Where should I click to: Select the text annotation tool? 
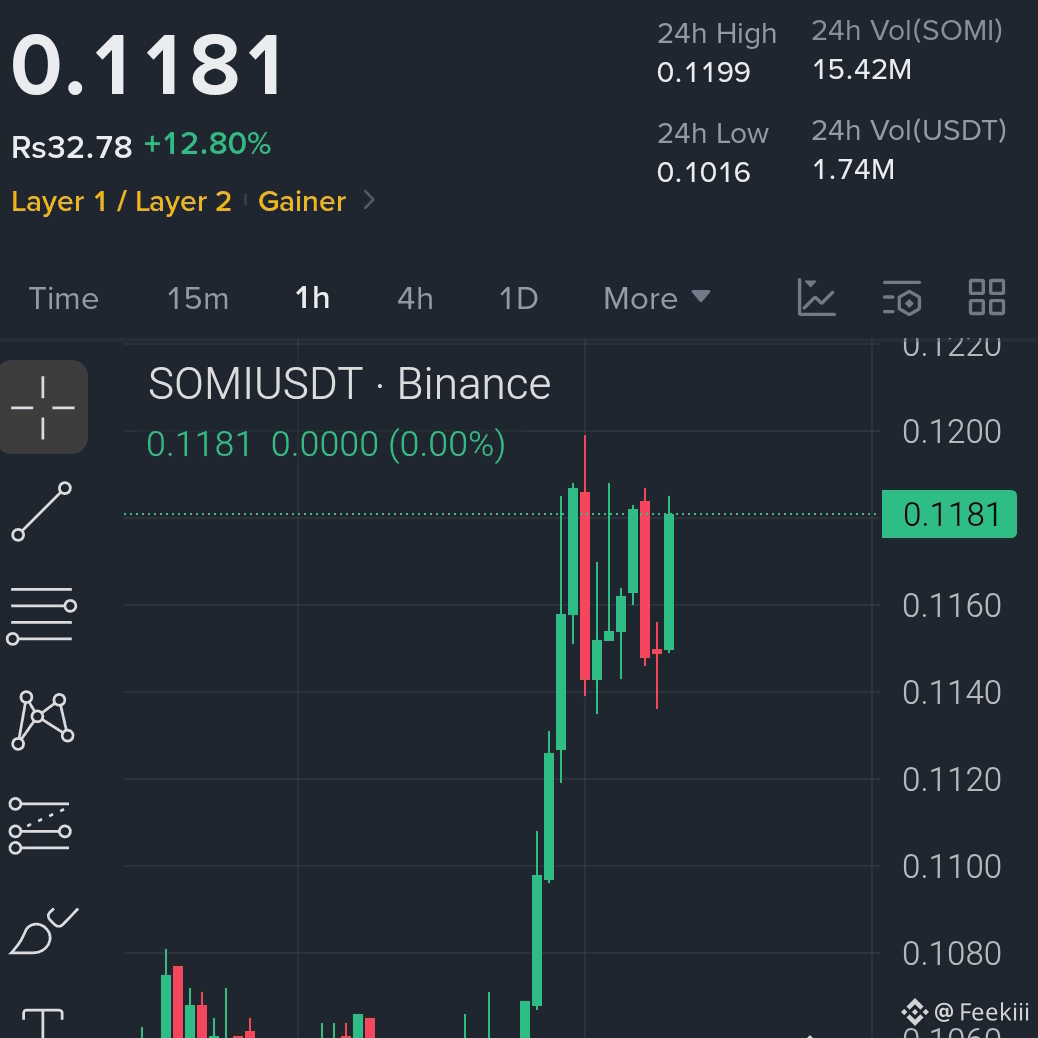(43, 1023)
